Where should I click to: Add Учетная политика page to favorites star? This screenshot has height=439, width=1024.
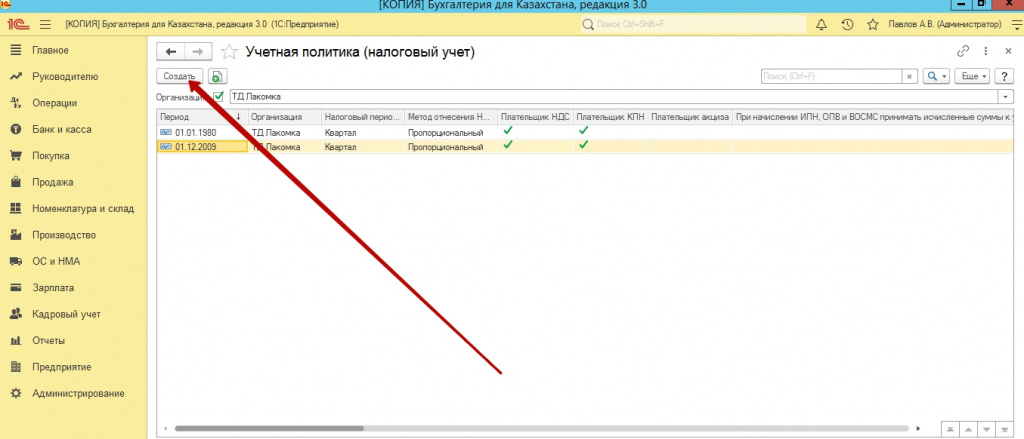pyautogui.click(x=229, y=52)
